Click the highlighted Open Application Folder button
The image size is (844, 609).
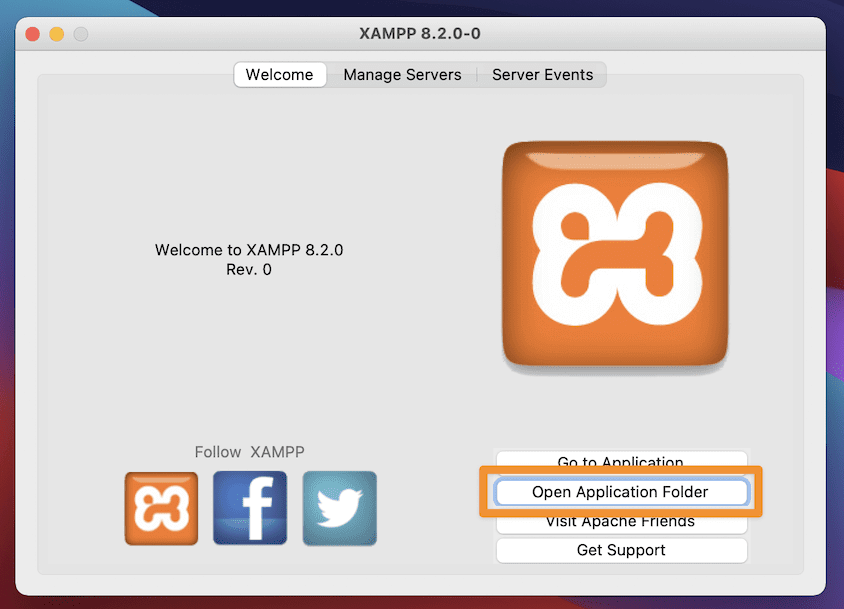pos(621,491)
